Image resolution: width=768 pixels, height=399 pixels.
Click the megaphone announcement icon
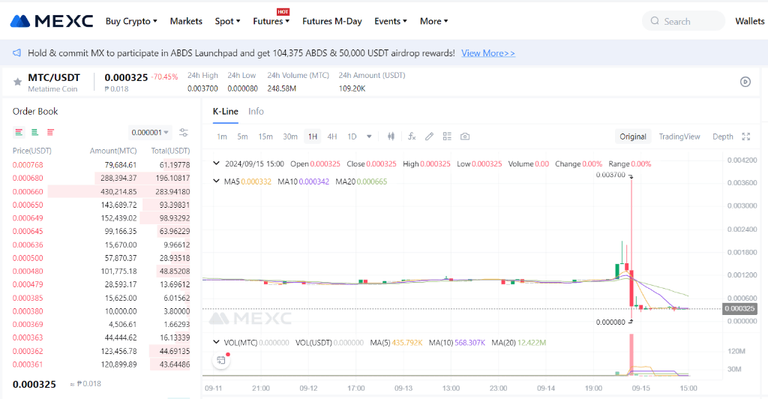(17, 53)
